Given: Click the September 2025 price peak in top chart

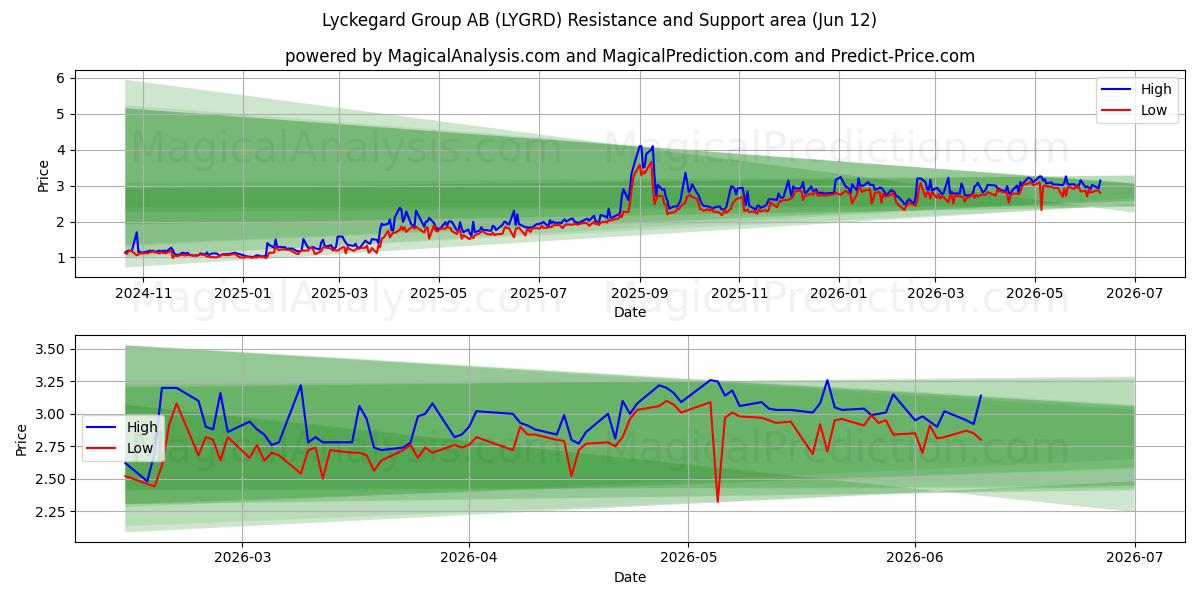Looking at the screenshot, I should point(641,147).
